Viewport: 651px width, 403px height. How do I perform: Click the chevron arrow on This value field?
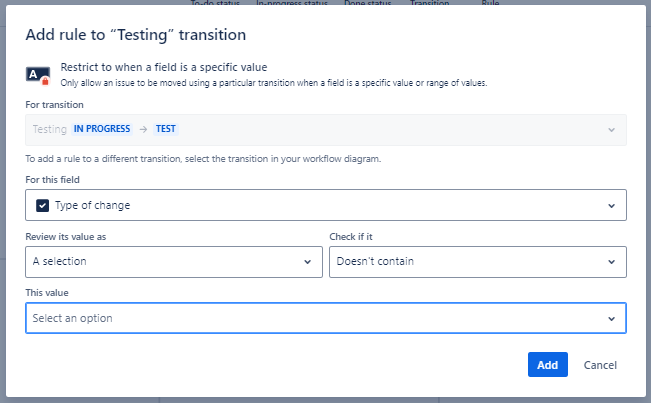click(611, 318)
